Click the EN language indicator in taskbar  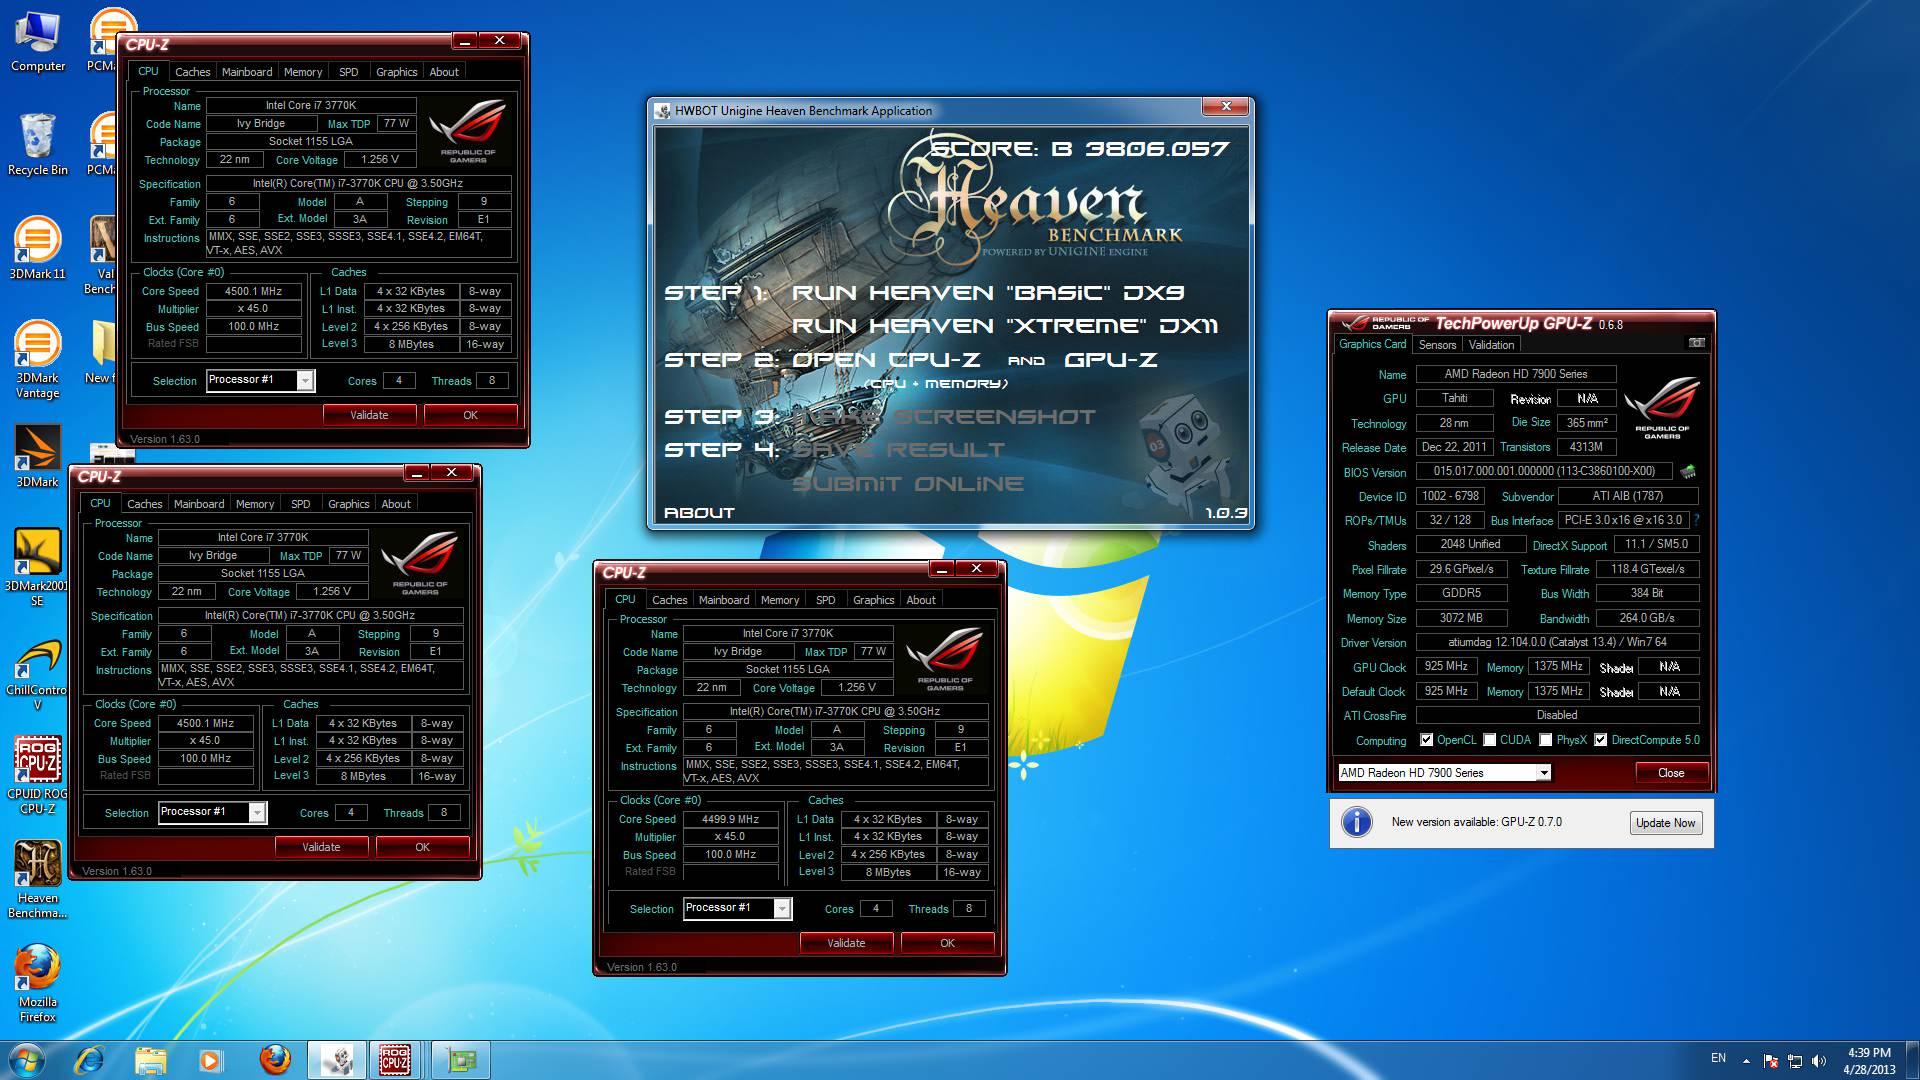(1718, 1058)
